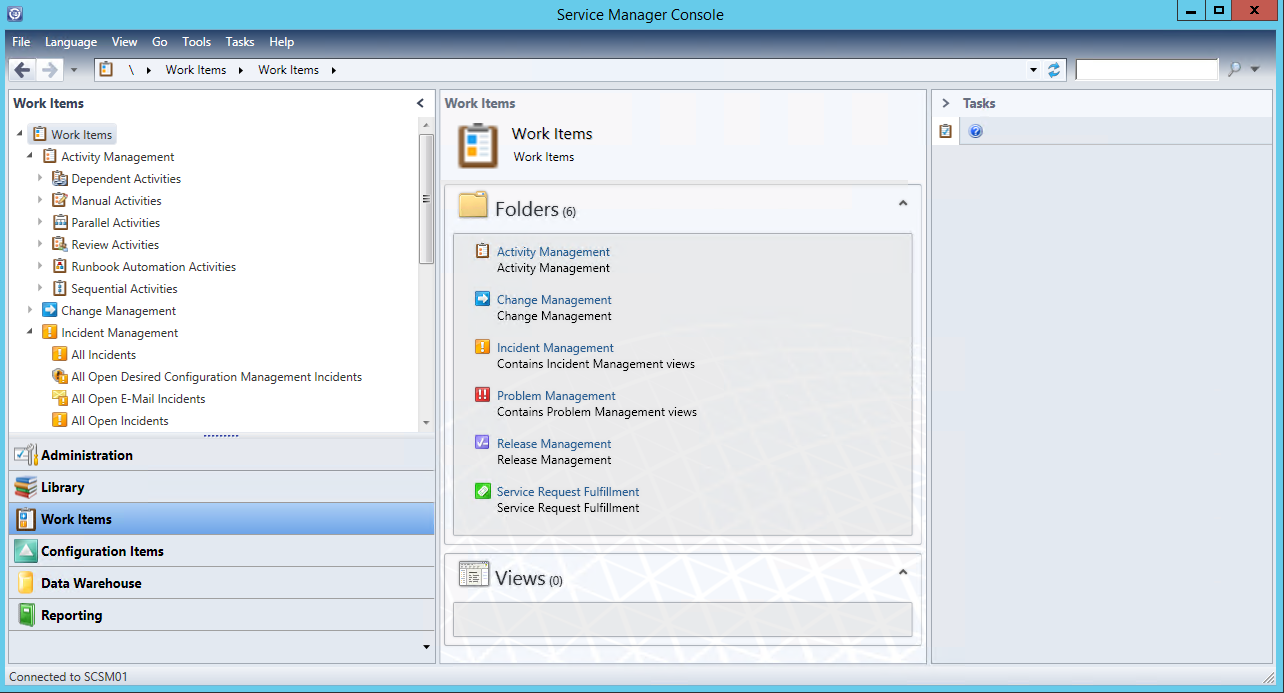Open the Library workspace icon

click(x=25, y=487)
